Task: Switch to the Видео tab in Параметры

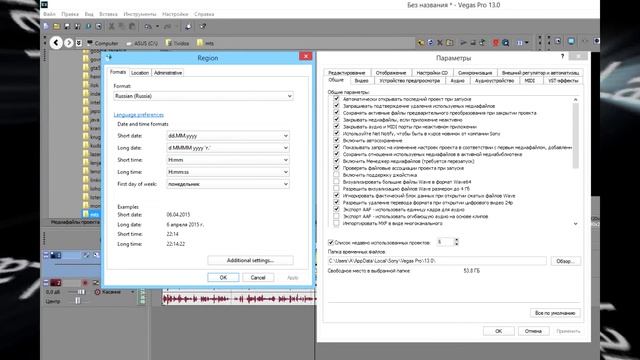Action: [361, 81]
